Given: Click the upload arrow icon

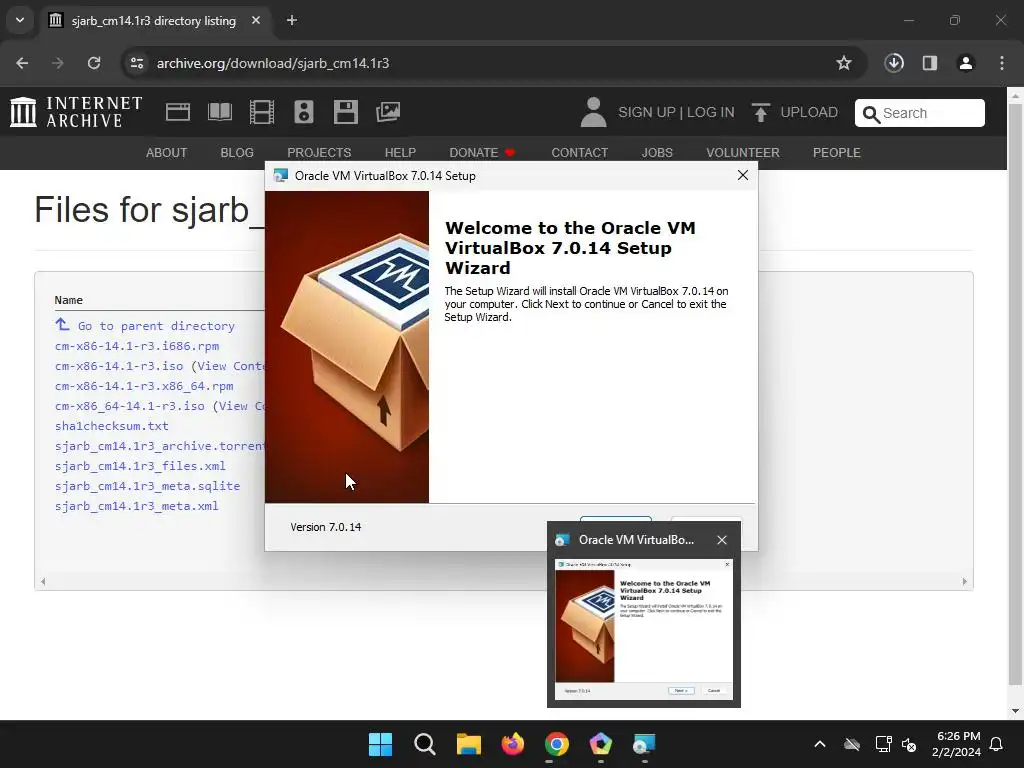Looking at the screenshot, I should coord(760,112).
